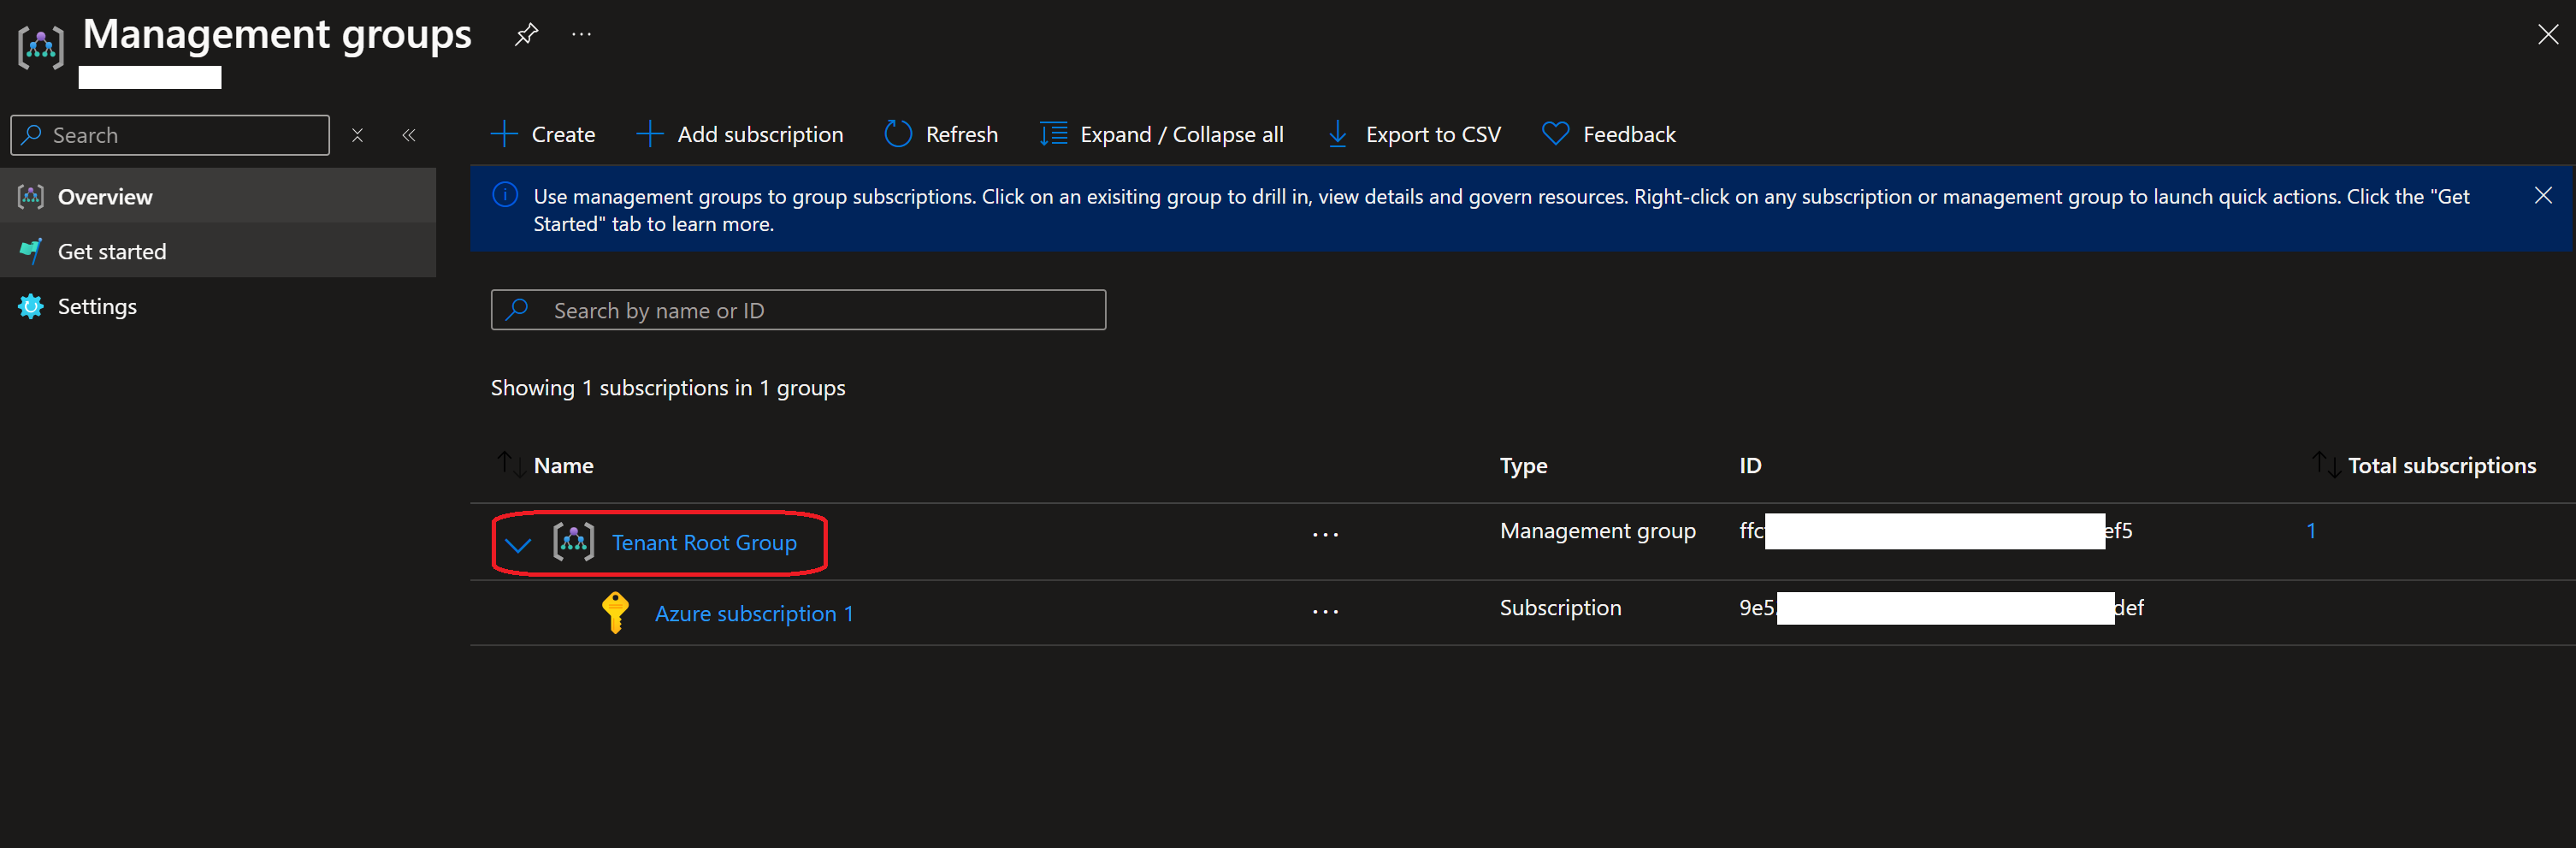Click total subscriptions count 1 link
Screen dimensions: 2576x848
(2311, 530)
